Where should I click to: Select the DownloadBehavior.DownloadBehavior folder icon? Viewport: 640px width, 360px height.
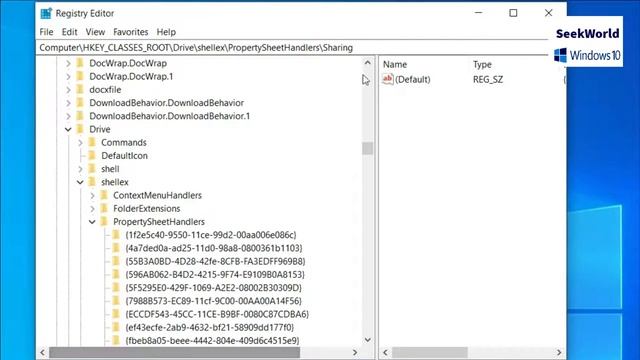(80, 103)
